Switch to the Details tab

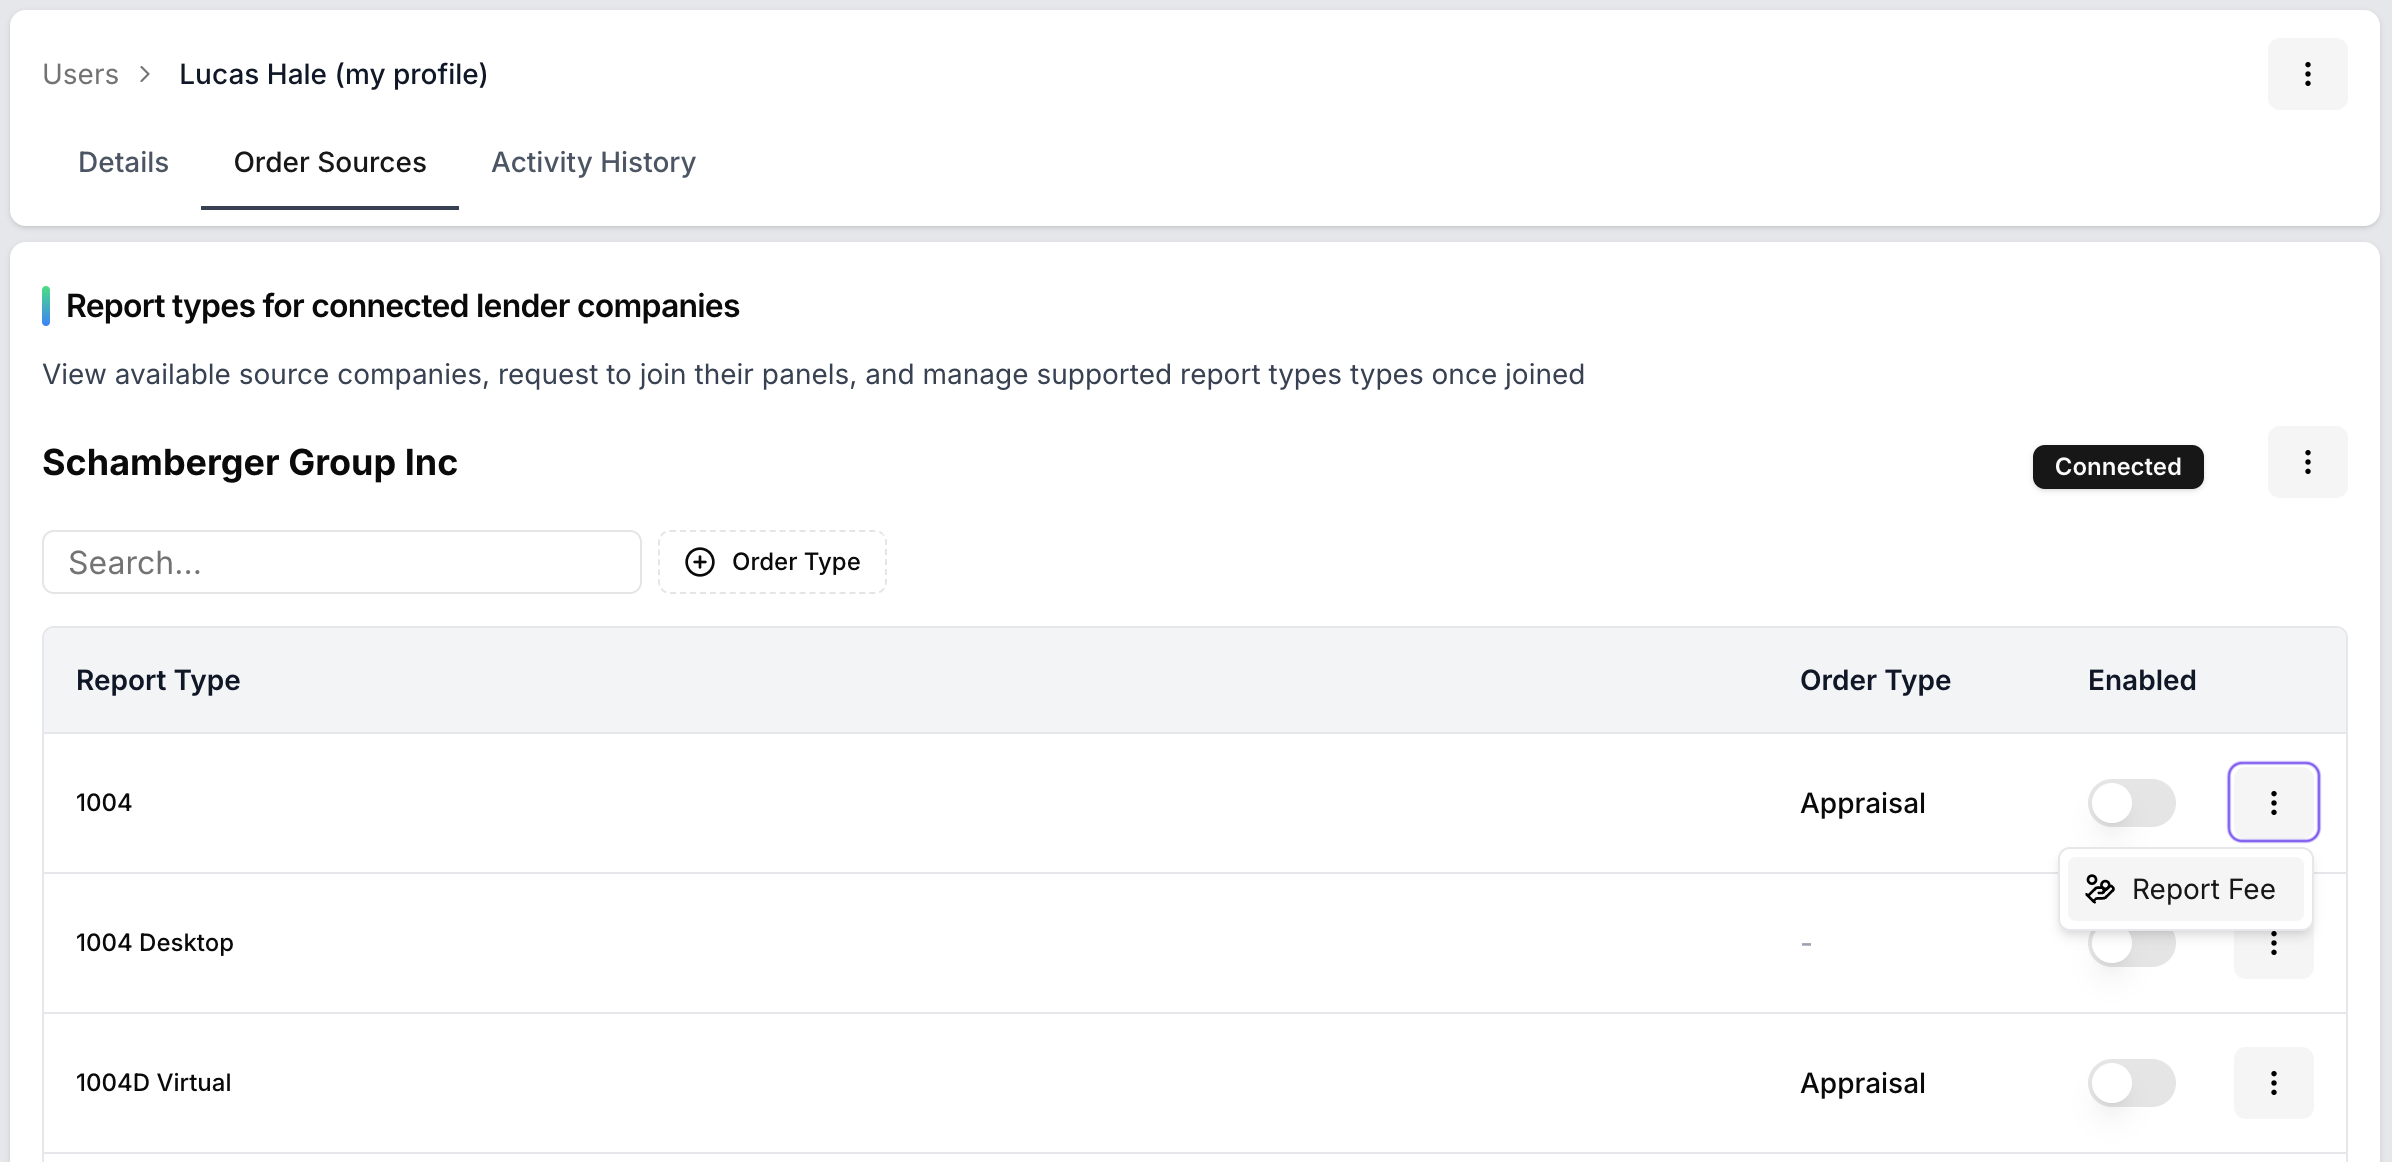click(x=123, y=162)
